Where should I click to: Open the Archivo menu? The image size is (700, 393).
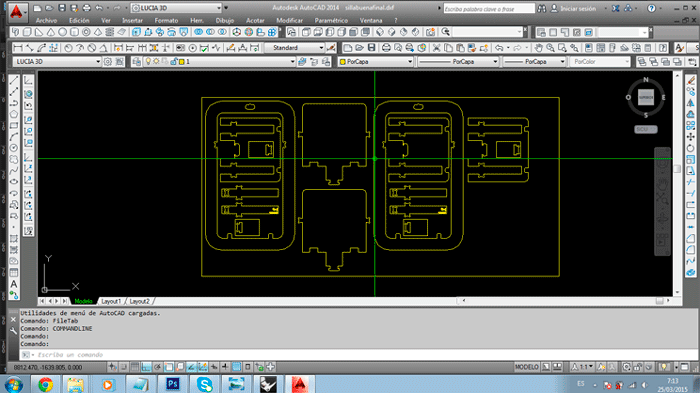[46, 21]
